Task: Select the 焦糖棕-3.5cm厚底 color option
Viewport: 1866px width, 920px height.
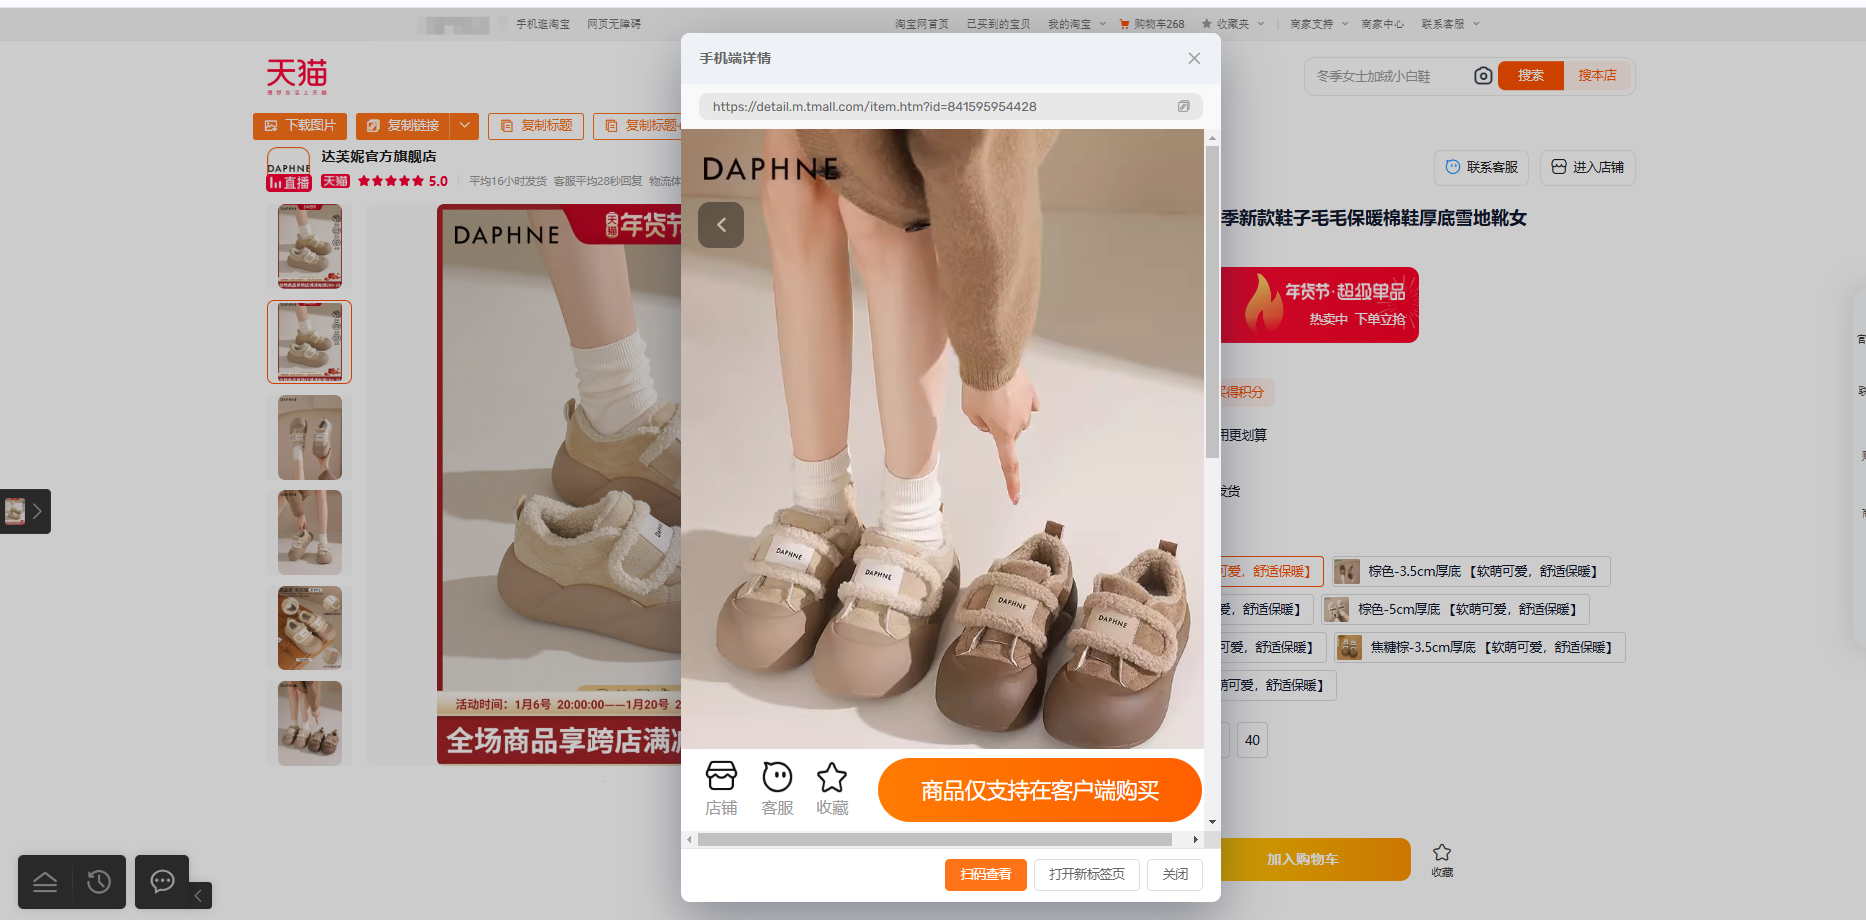Action: (x=1480, y=647)
